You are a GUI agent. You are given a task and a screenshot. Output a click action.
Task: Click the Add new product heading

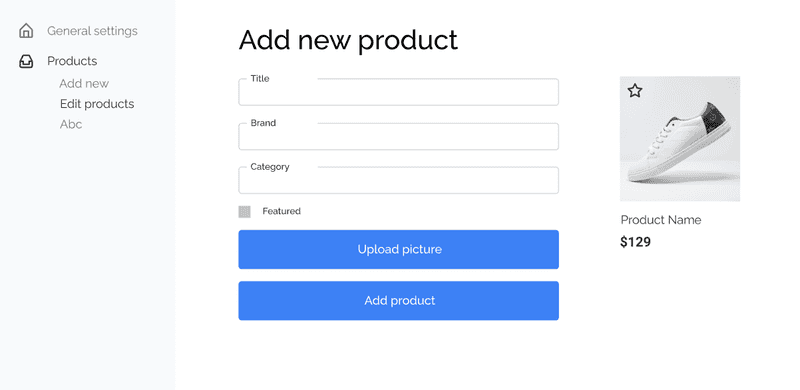pyautogui.click(x=348, y=40)
